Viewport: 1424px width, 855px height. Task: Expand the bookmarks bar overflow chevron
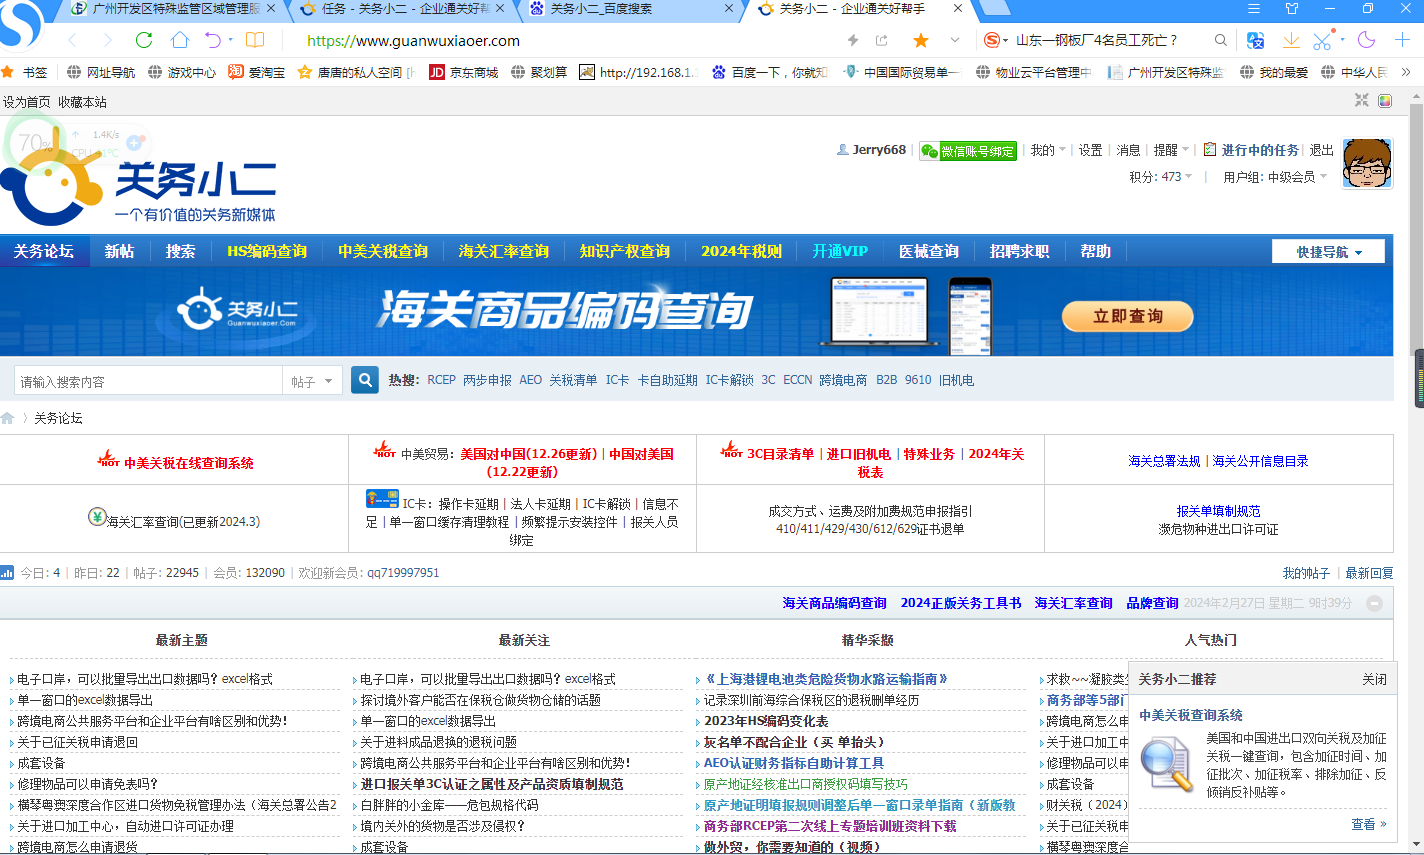click(1406, 72)
